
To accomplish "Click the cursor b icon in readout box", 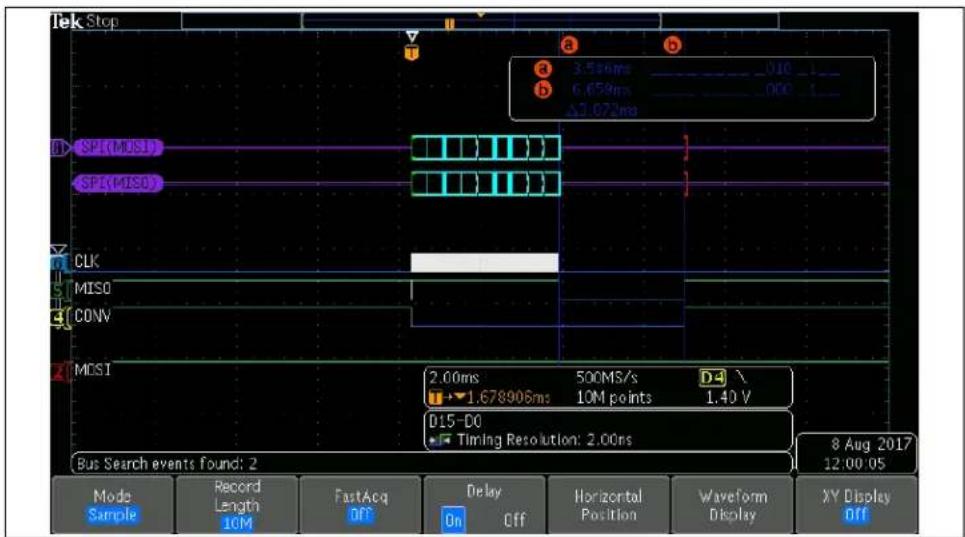I will (543, 90).
